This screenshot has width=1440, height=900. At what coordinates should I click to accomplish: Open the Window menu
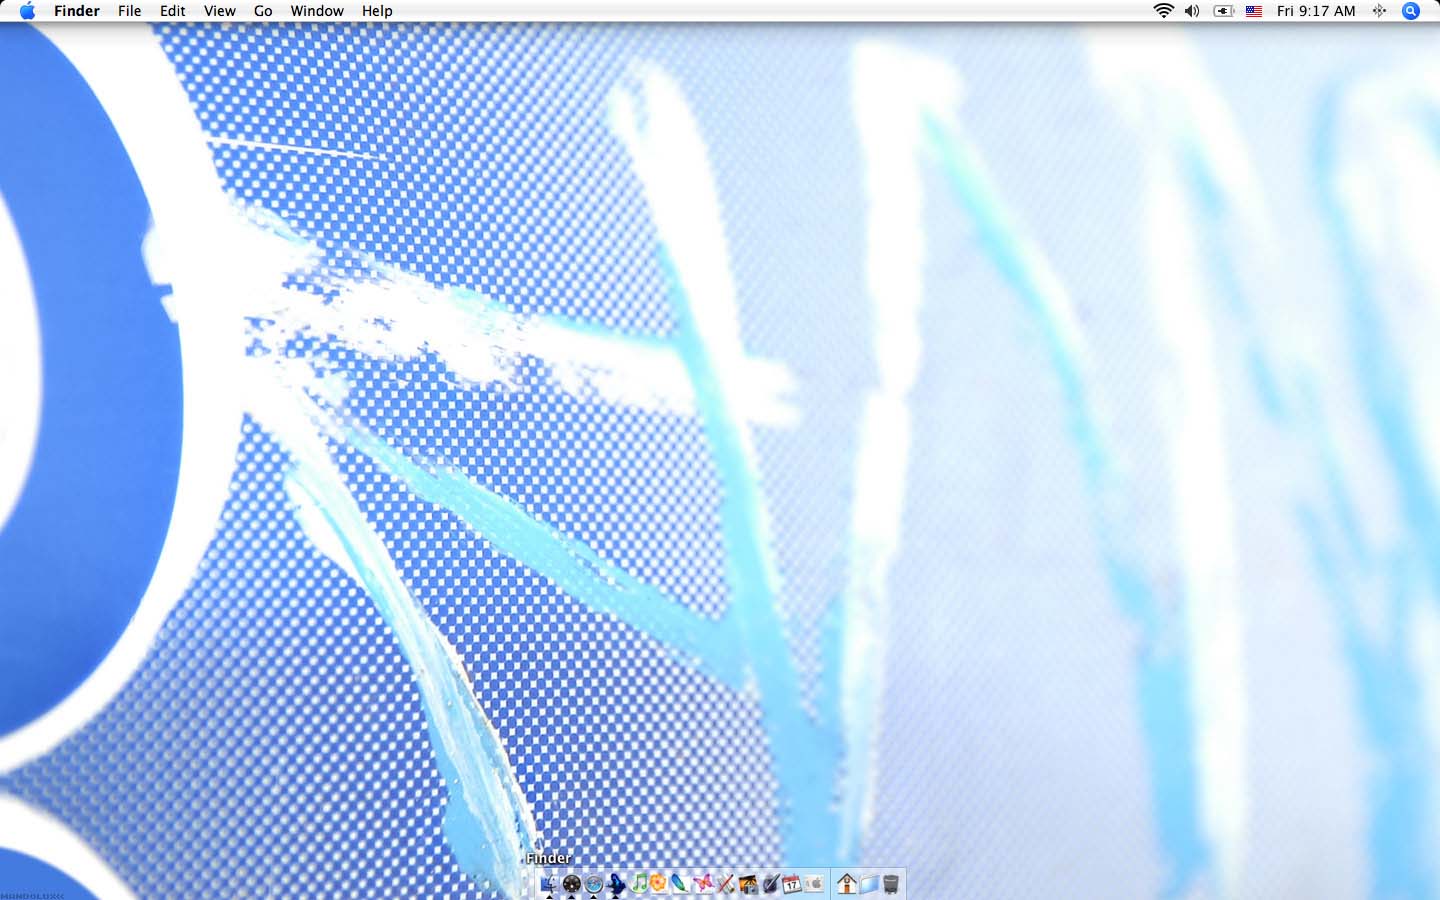(317, 11)
